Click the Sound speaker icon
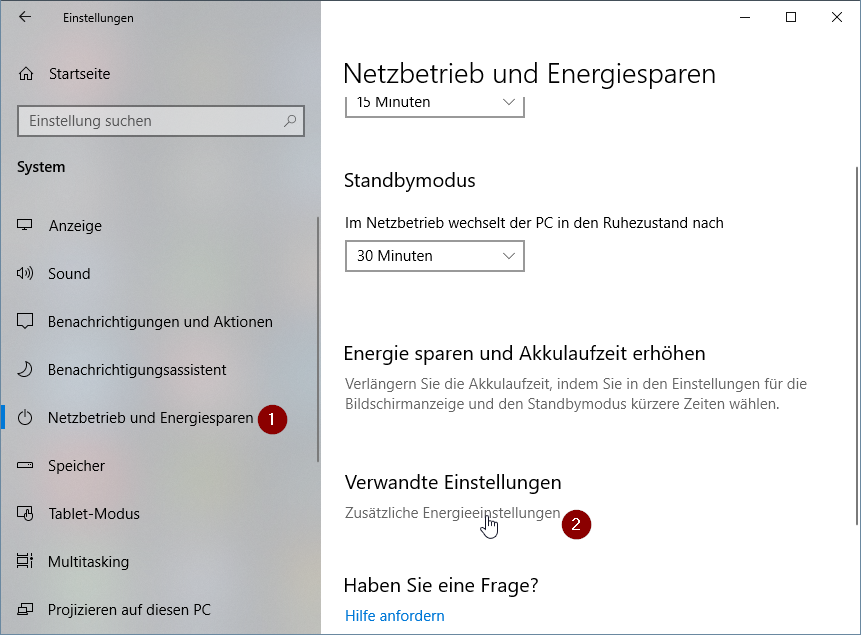Viewport: 861px width, 635px height. coord(25,273)
